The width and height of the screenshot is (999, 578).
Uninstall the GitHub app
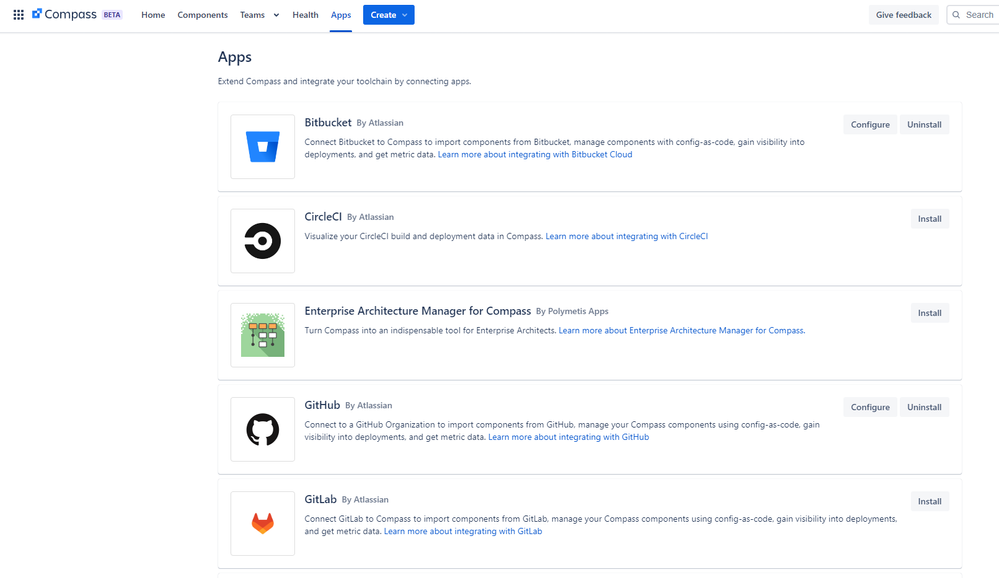pos(923,406)
